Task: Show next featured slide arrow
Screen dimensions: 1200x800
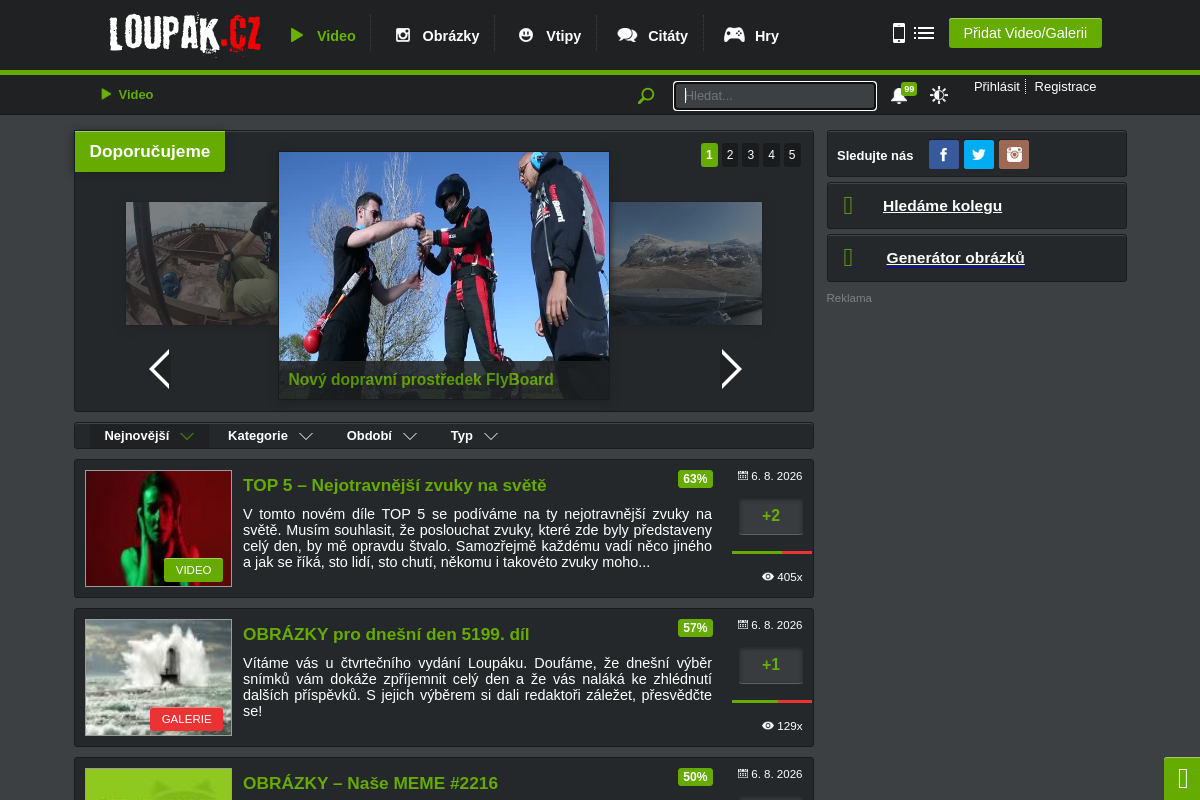Action: [x=732, y=369]
